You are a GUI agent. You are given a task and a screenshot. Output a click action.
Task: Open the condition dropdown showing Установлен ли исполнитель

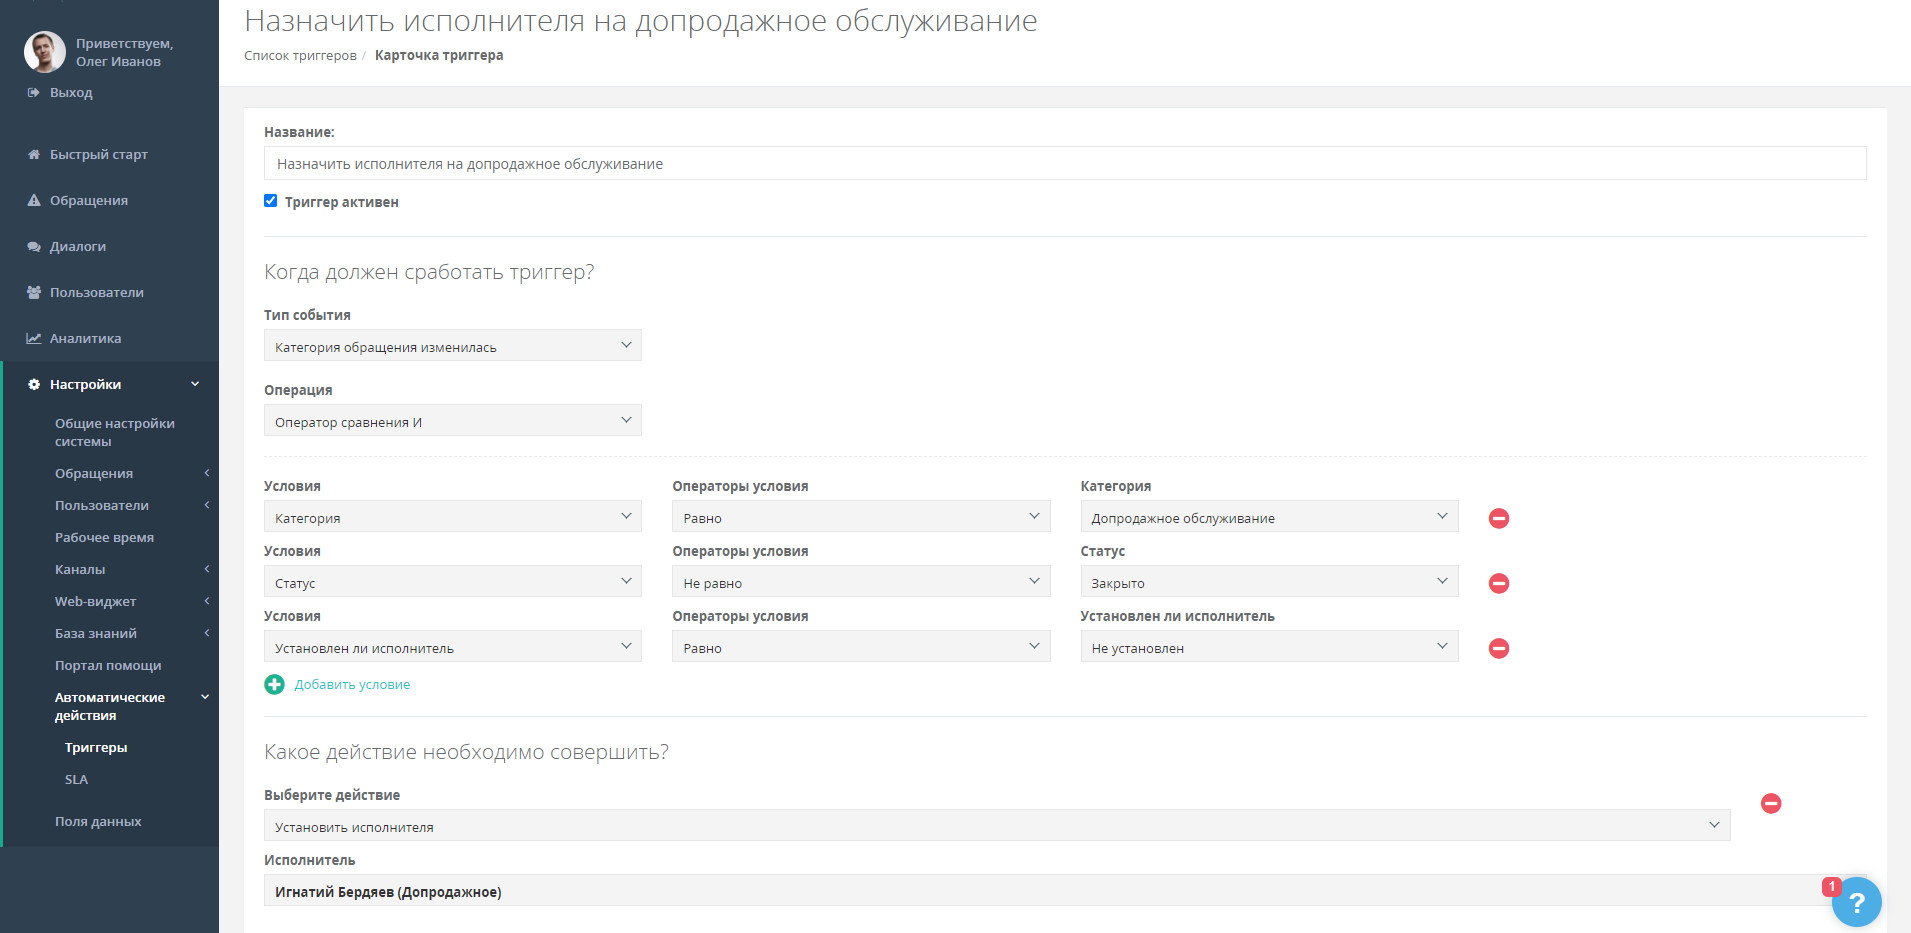click(453, 647)
